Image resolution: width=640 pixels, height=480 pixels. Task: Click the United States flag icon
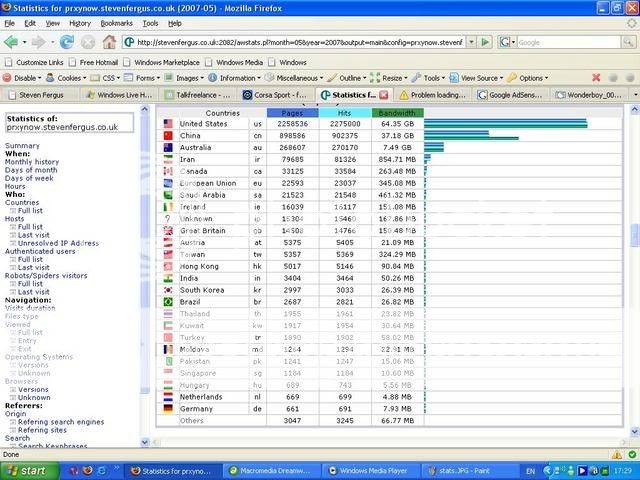coord(168,124)
